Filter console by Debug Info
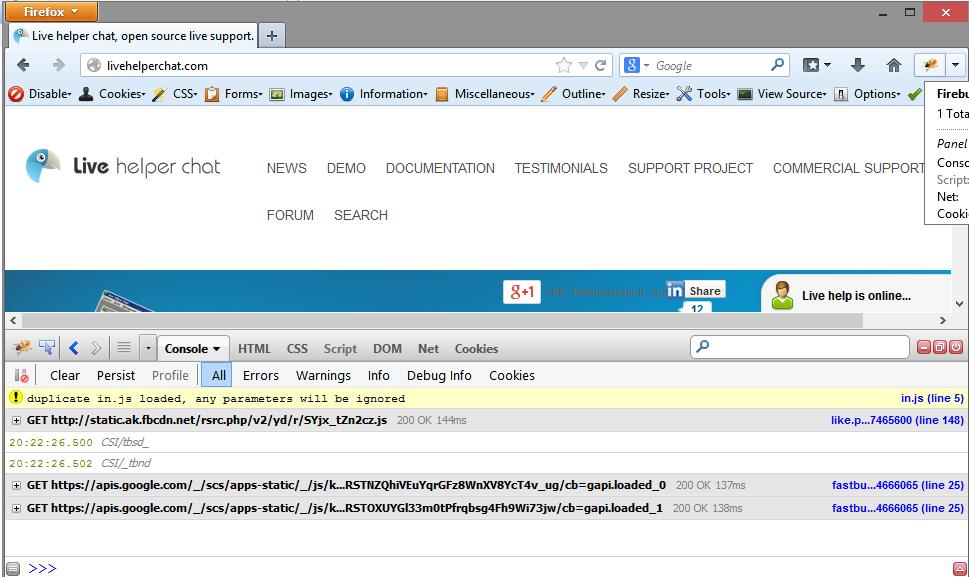 click(x=439, y=375)
